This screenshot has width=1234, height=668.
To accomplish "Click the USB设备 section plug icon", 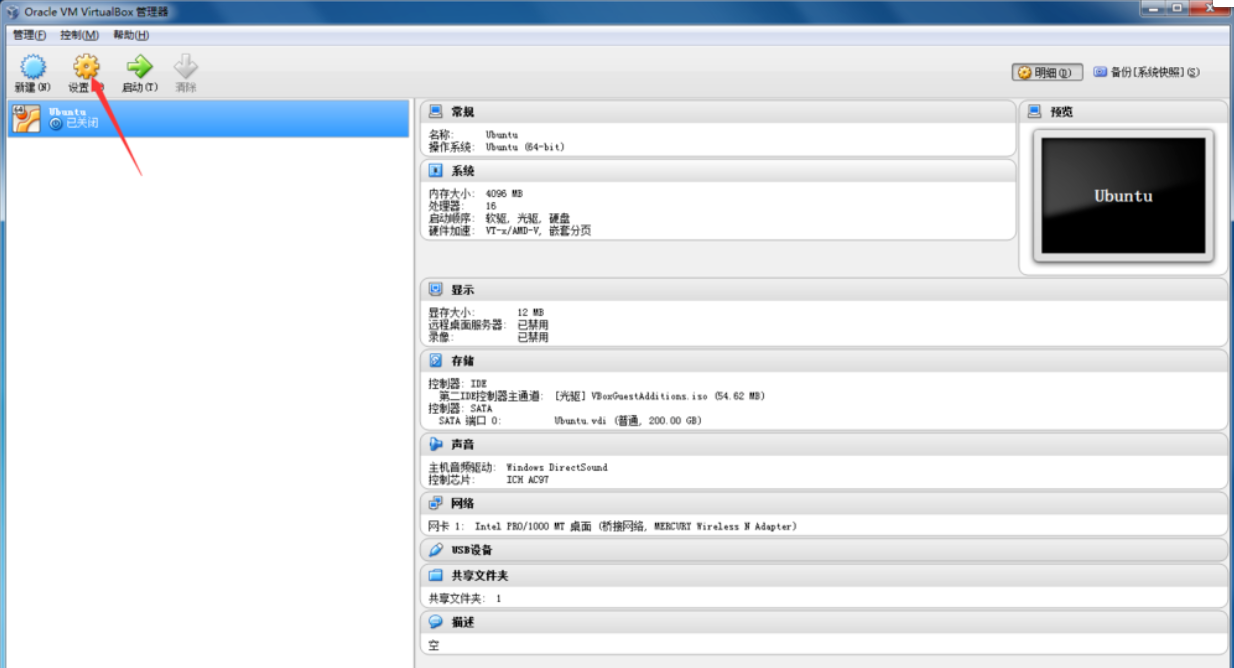I will point(436,550).
